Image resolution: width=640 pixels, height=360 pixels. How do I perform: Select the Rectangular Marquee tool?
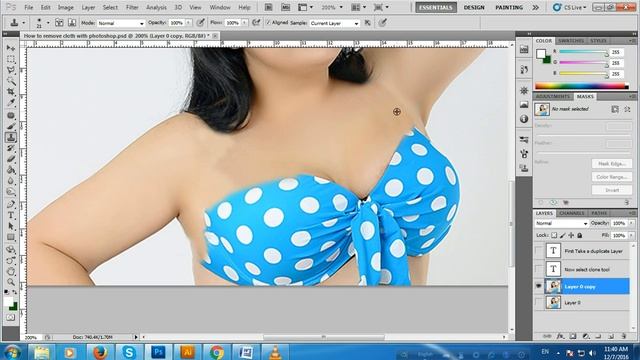coord(11,60)
